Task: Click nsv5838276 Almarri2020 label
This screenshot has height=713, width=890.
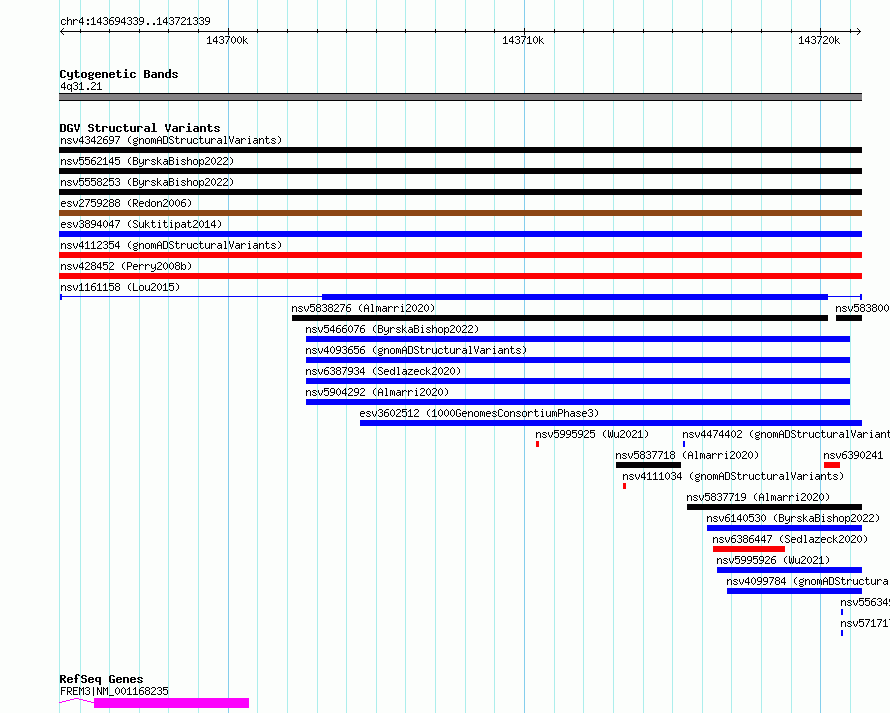Action: pos(363,308)
